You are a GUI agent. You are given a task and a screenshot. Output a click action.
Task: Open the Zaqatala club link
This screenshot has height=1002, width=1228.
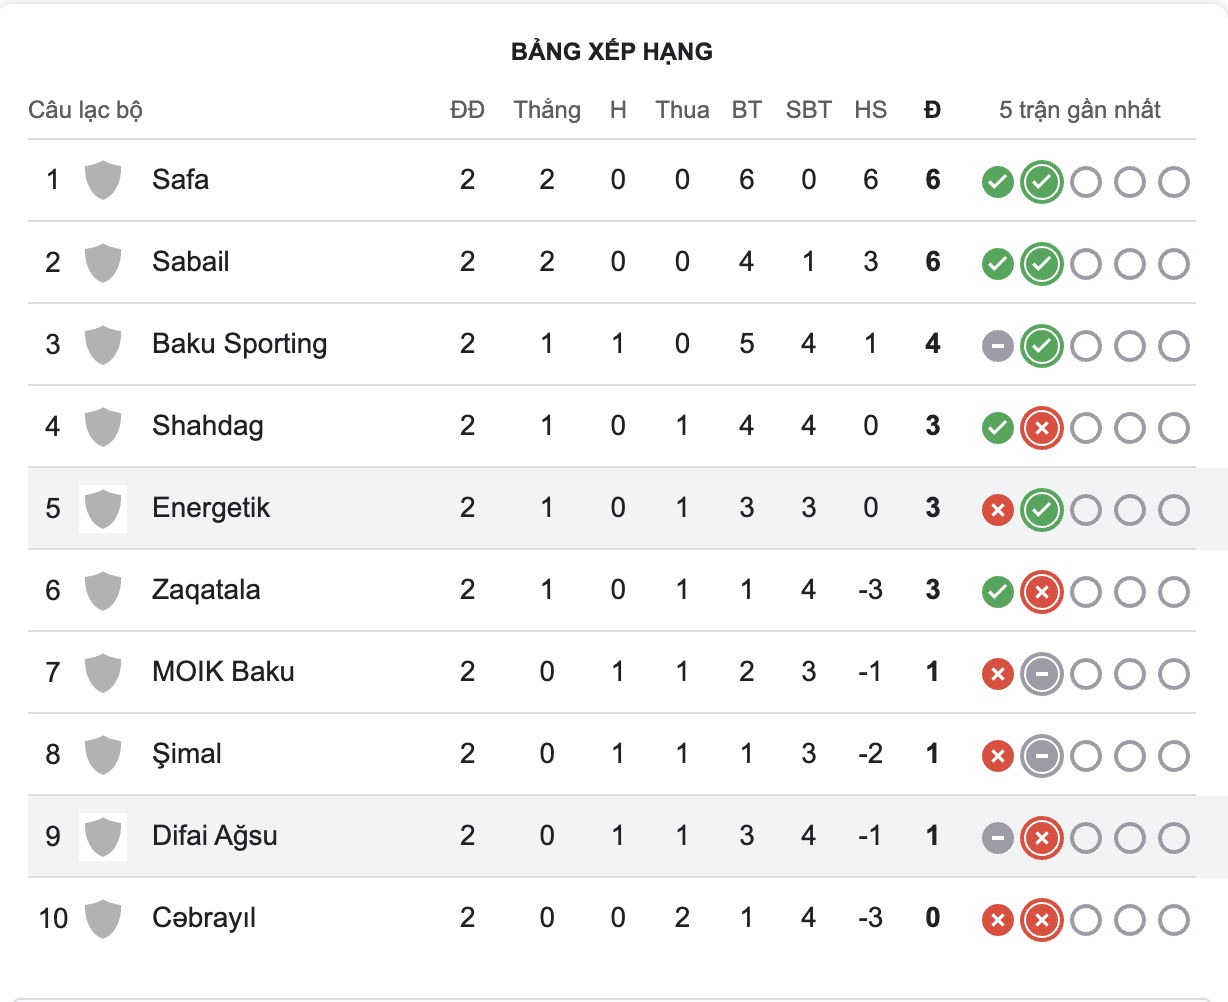pyautogui.click(x=206, y=590)
